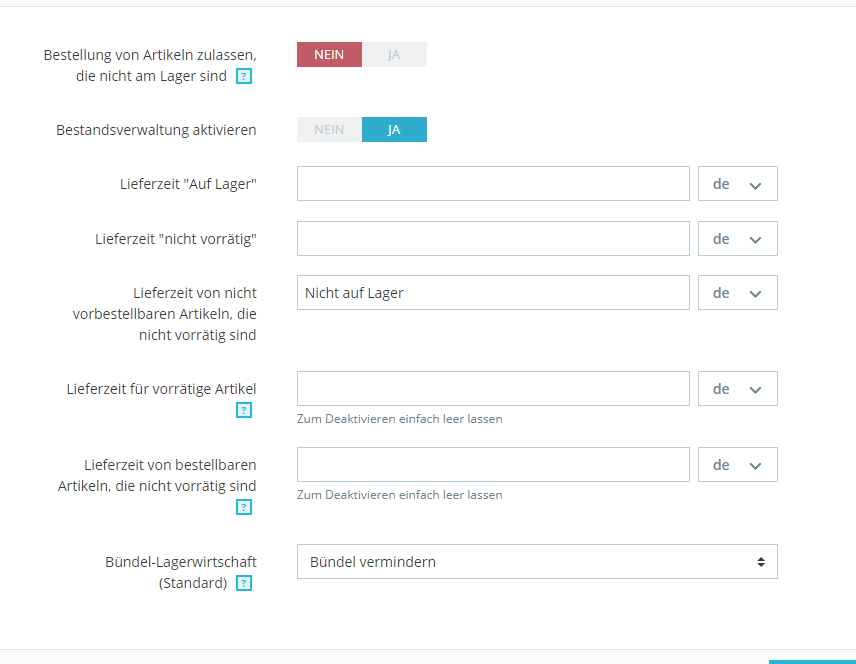Open language dropdown for bestellbare Artikel delivery time
This screenshot has height=664, width=856.
738,465
